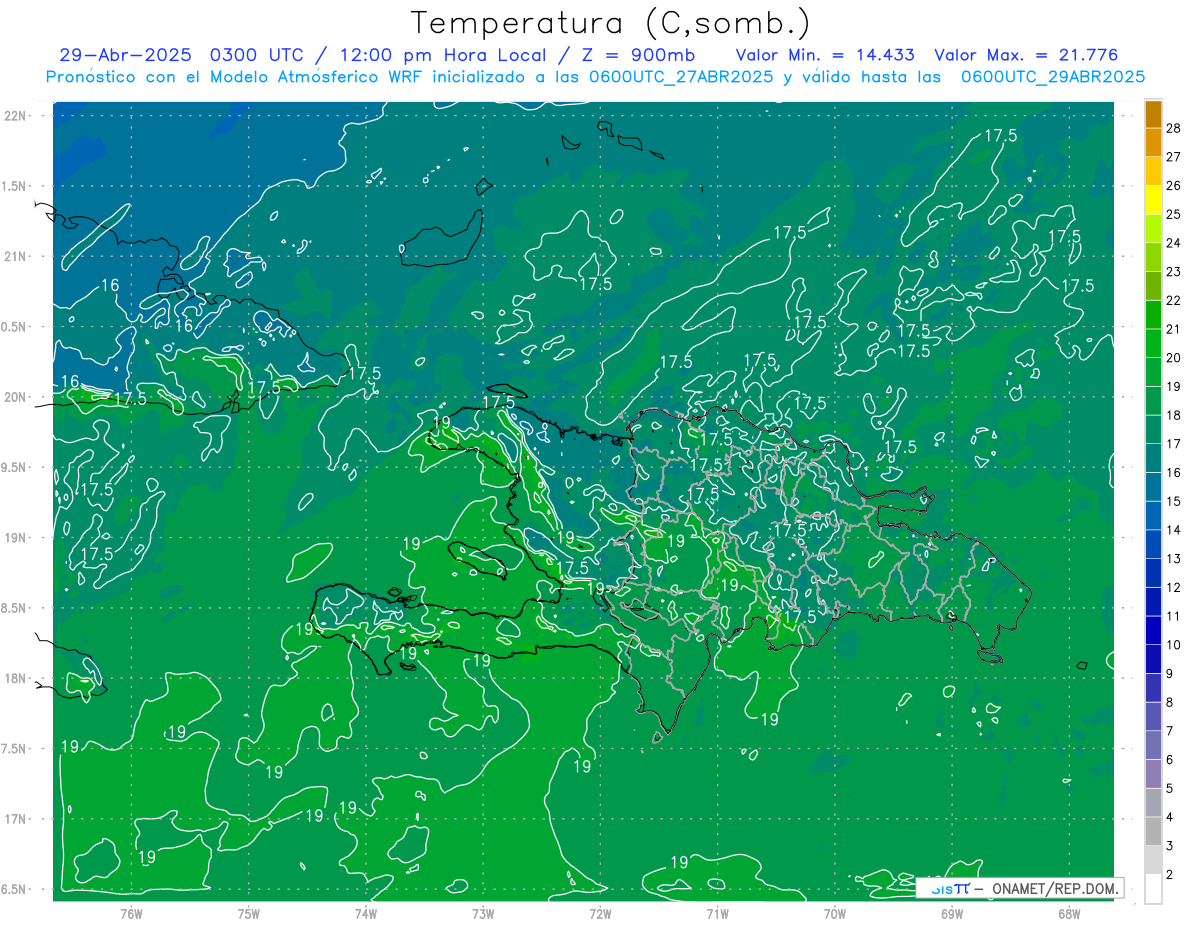Click the '74W' longitude label
Screen dimensions: 1200x927
click(x=365, y=913)
